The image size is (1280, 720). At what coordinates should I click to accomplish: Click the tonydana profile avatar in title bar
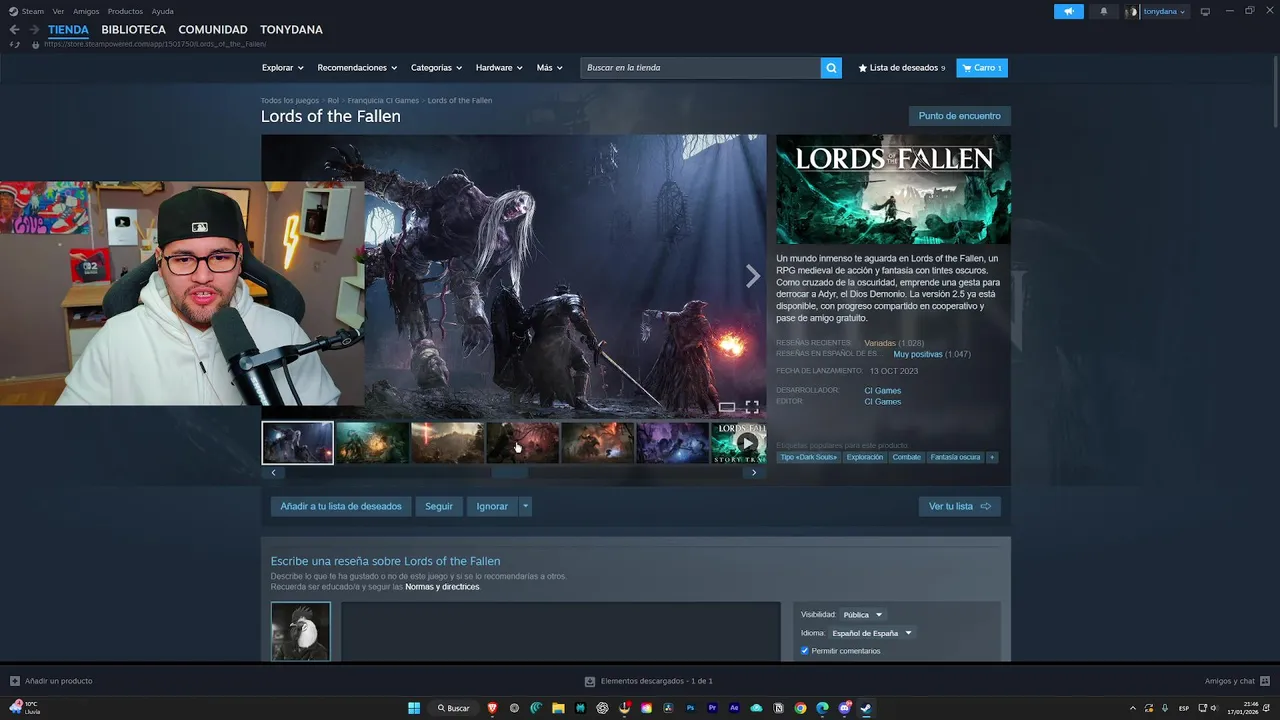(x=1132, y=12)
